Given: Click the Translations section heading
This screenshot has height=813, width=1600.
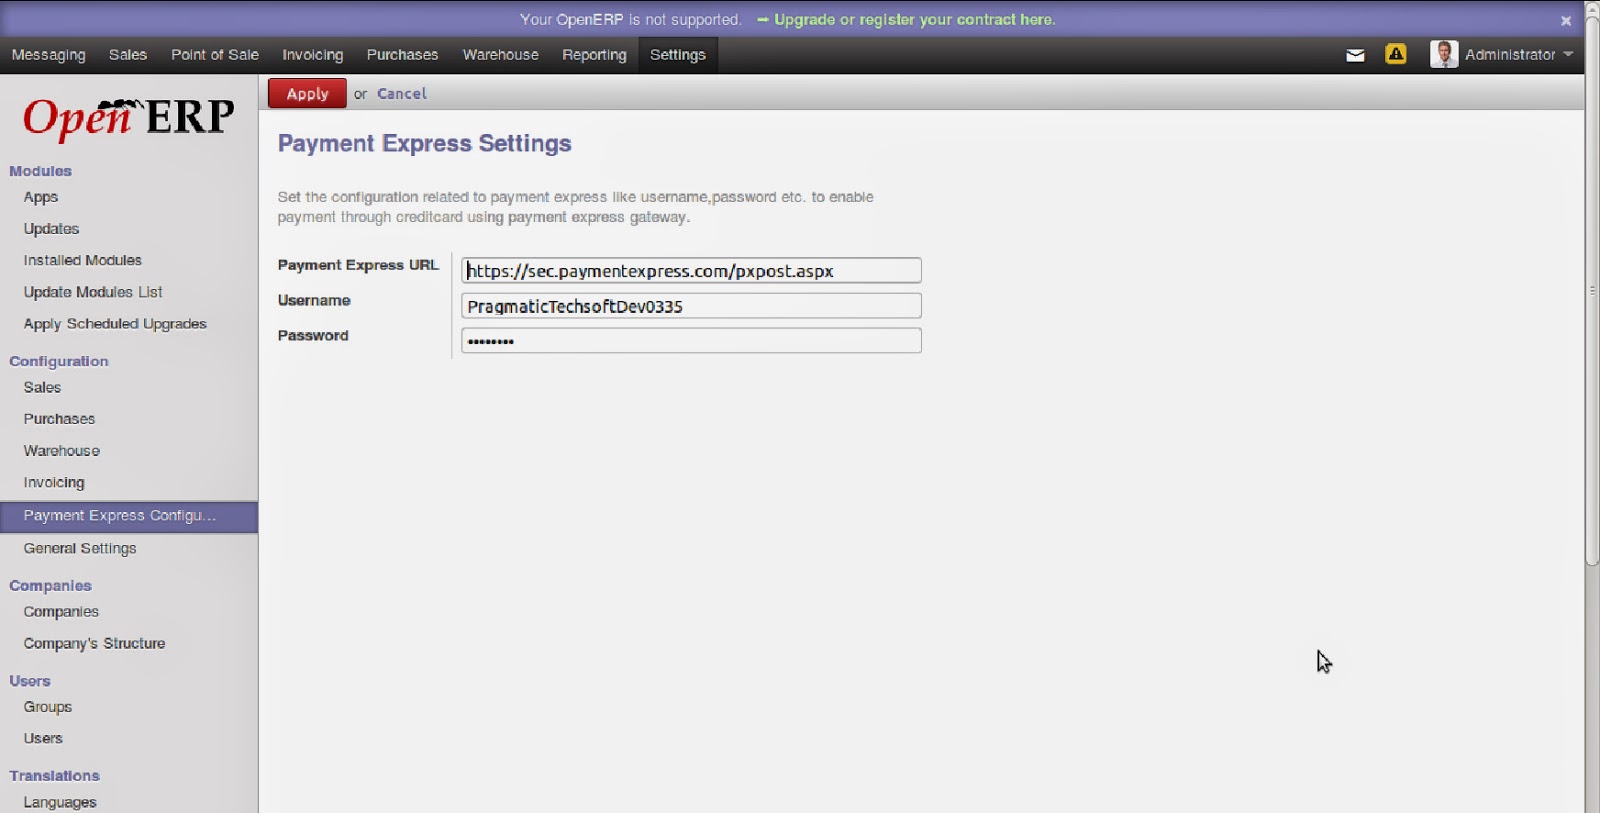Looking at the screenshot, I should [55, 775].
